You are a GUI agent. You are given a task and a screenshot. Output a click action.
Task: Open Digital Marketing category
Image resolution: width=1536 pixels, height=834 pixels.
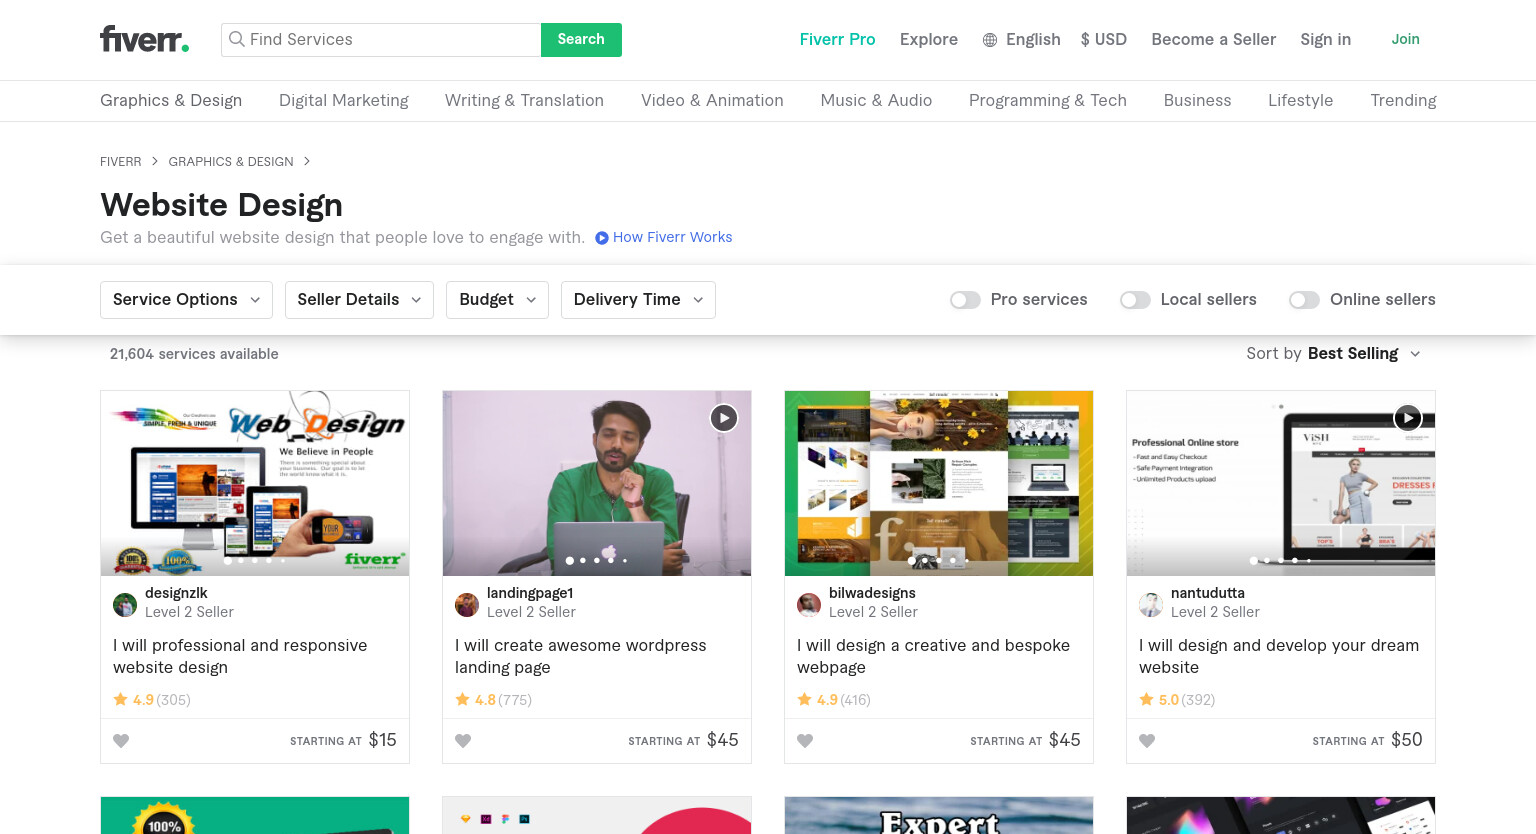344,100
